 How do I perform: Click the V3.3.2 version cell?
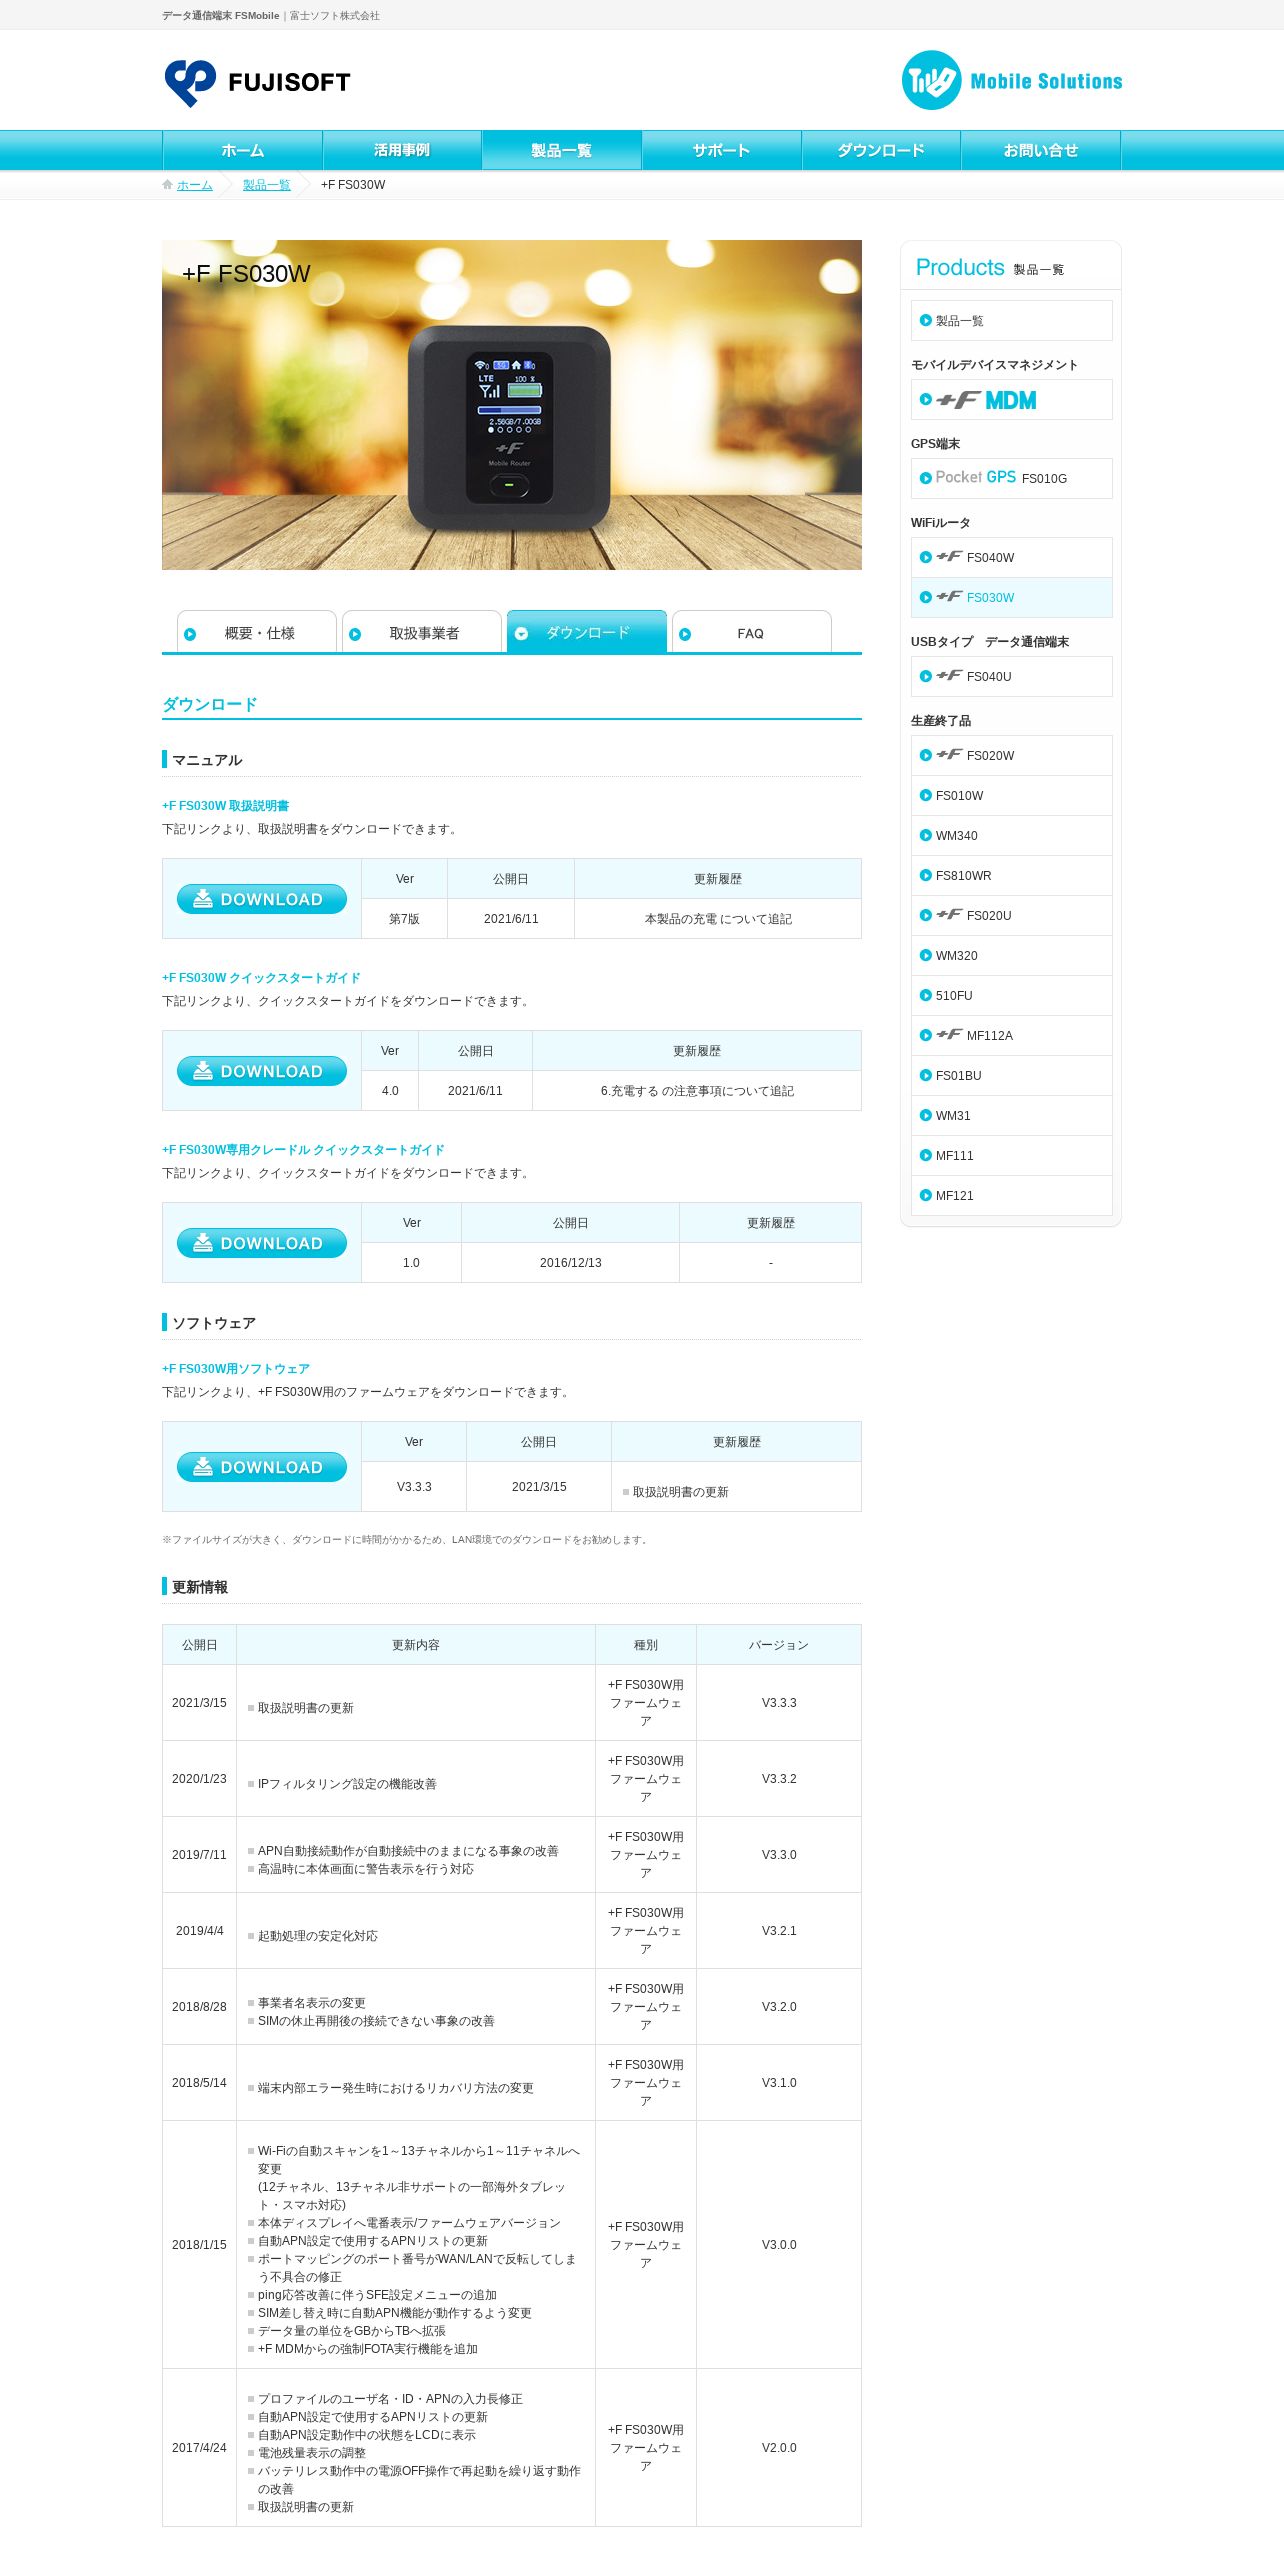(x=779, y=1779)
